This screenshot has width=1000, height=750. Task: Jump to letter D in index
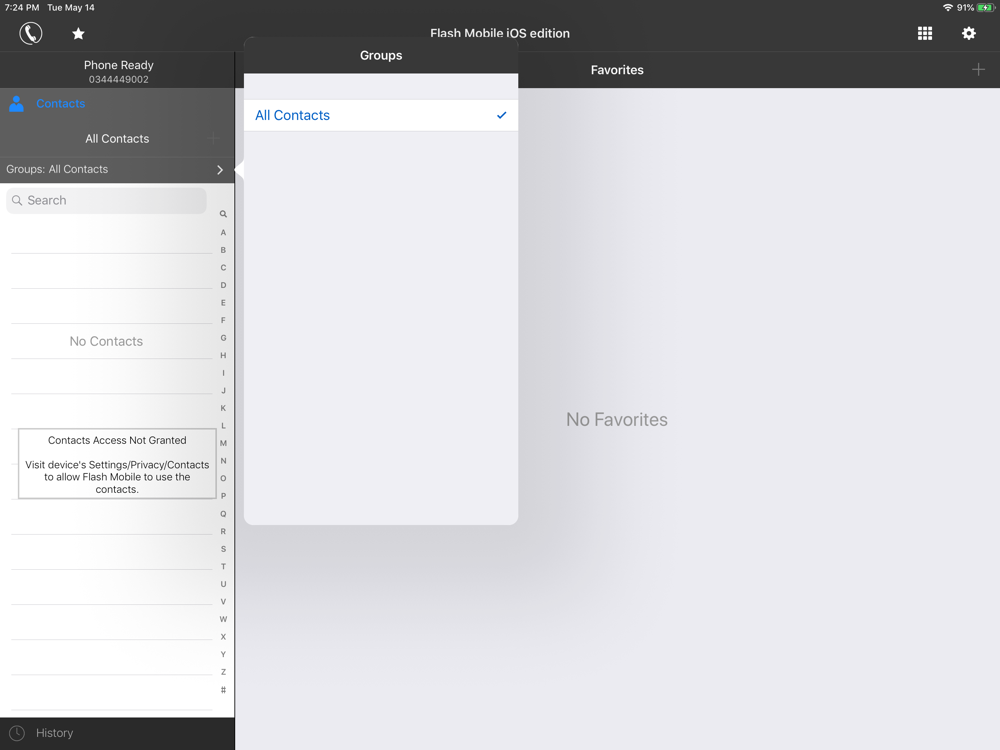(223, 285)
